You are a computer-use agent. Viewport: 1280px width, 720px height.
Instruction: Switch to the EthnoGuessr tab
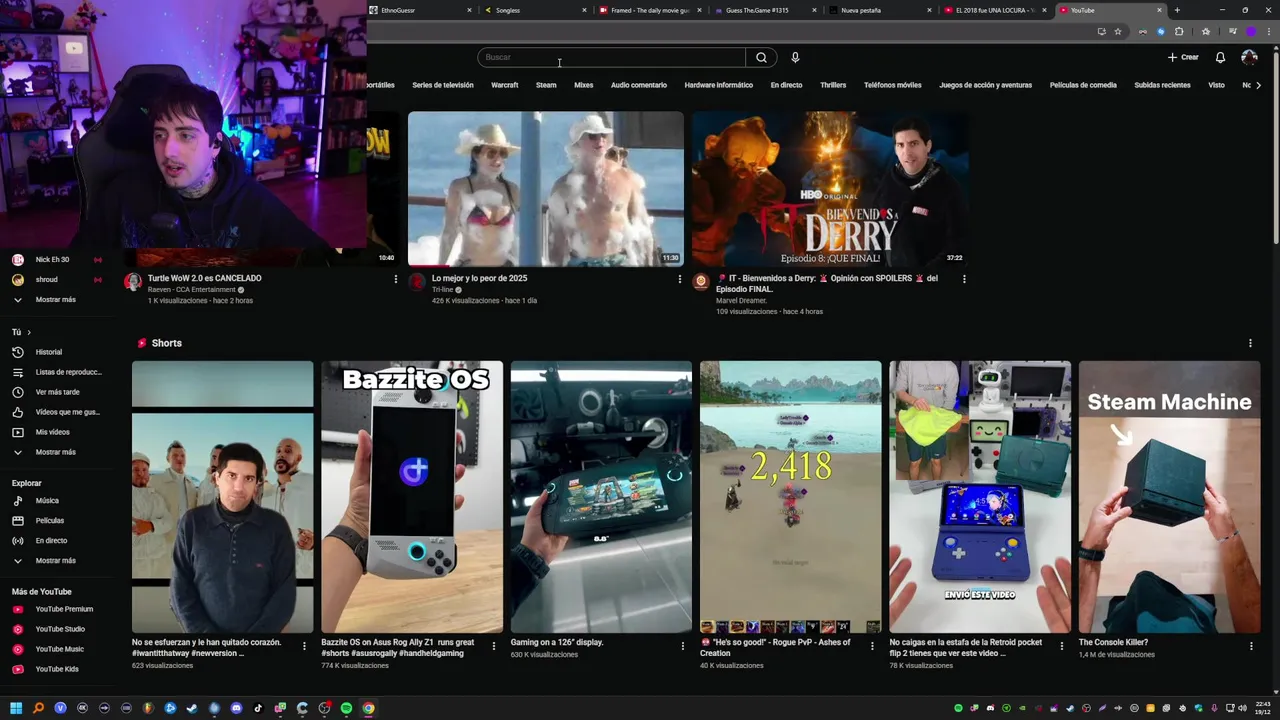pyautogui.click(x=420, y=10)
